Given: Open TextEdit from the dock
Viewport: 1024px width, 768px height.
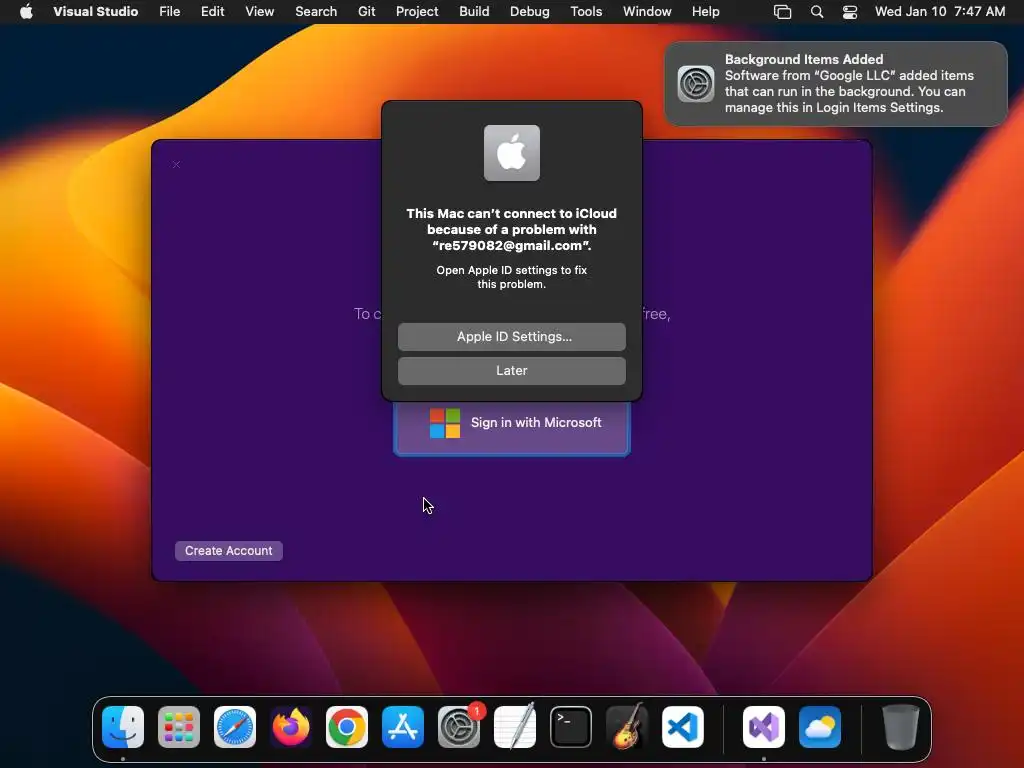Looking at the screenshot, I should pyautogui.click(x=515, y=727).
